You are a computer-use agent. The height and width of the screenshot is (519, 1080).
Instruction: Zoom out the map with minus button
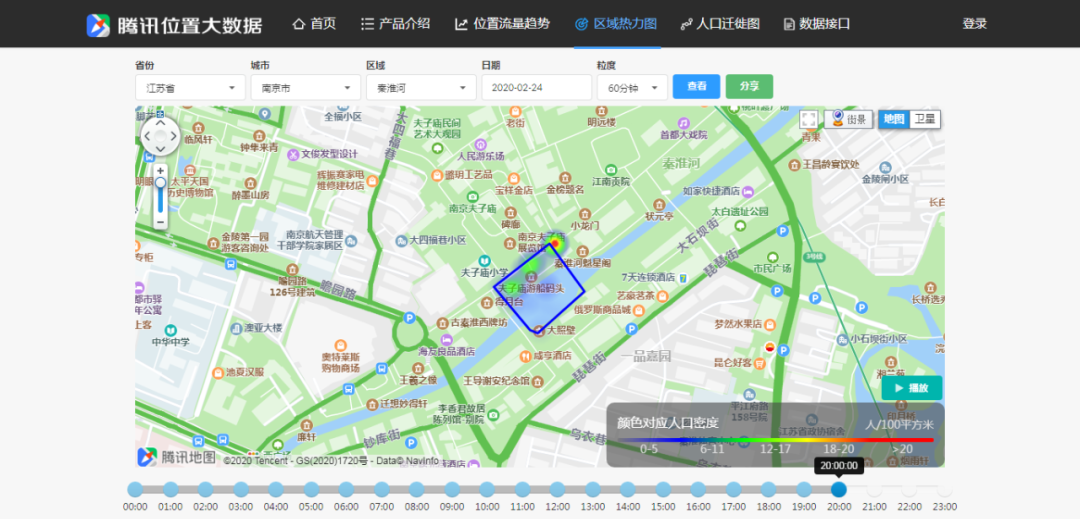160,222
